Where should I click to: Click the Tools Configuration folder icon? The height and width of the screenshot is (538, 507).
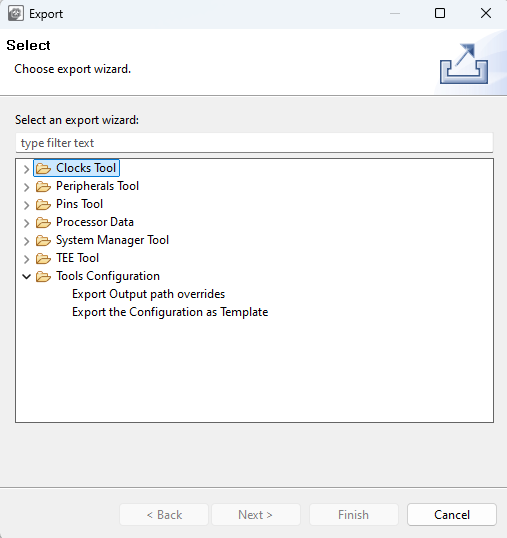[44, 277]
